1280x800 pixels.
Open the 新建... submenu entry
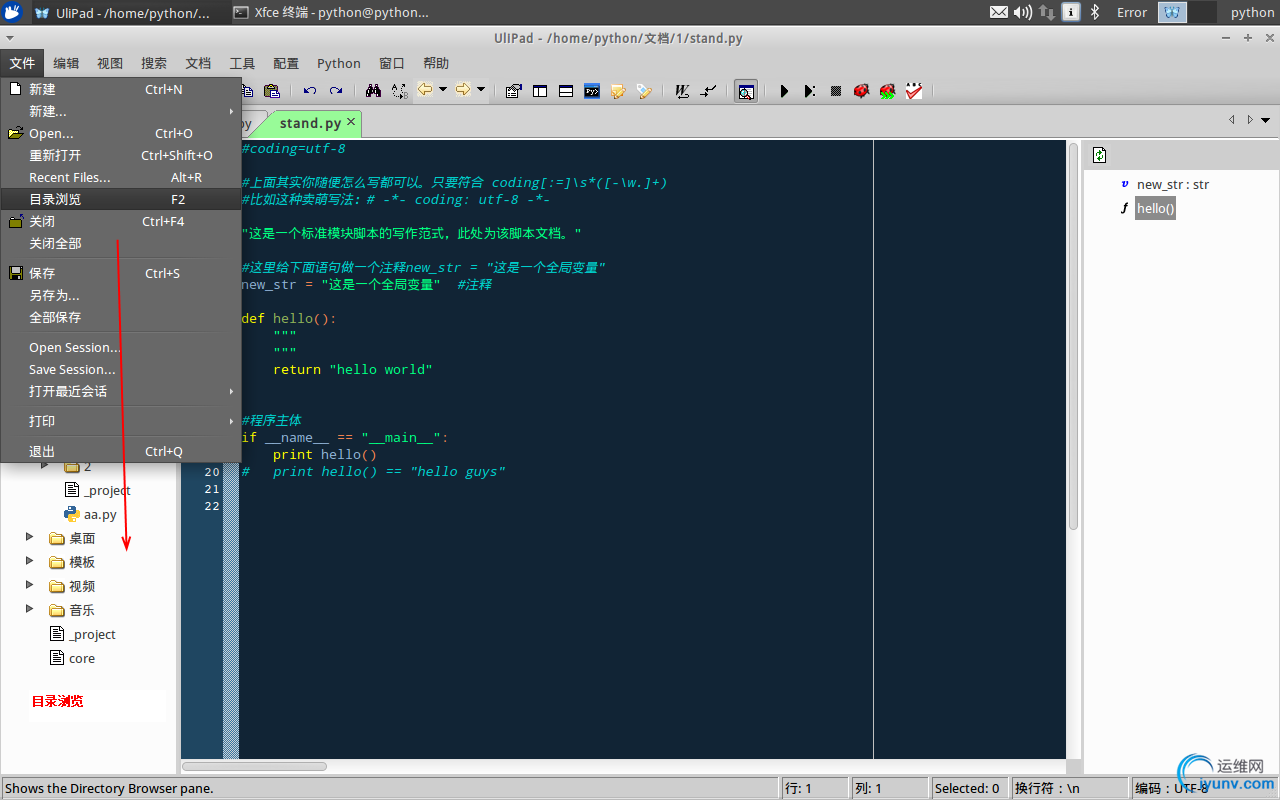click(x=121, y=111)
